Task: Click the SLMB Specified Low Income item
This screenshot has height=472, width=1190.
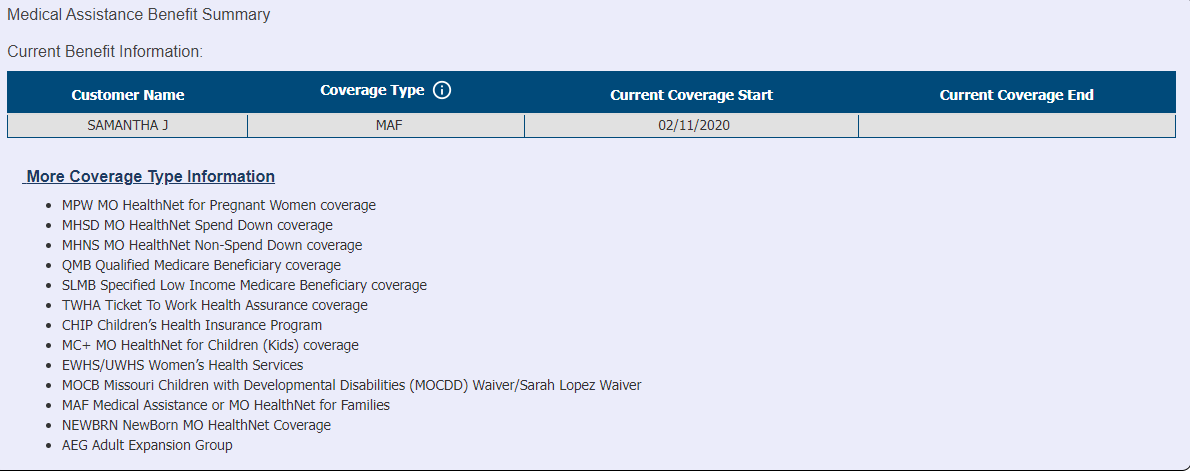Action: pyautogui.click(x=244, y=285)
